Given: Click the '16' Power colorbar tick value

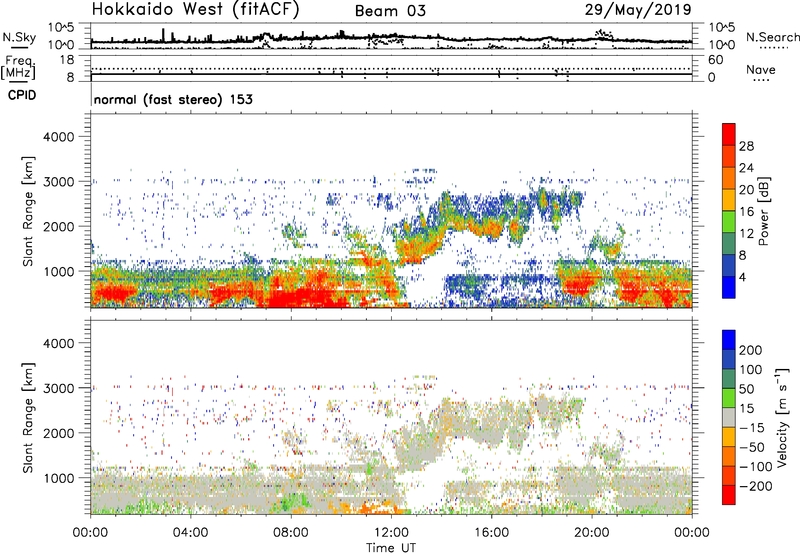Looking at the screenshot, I should (746, 212).
